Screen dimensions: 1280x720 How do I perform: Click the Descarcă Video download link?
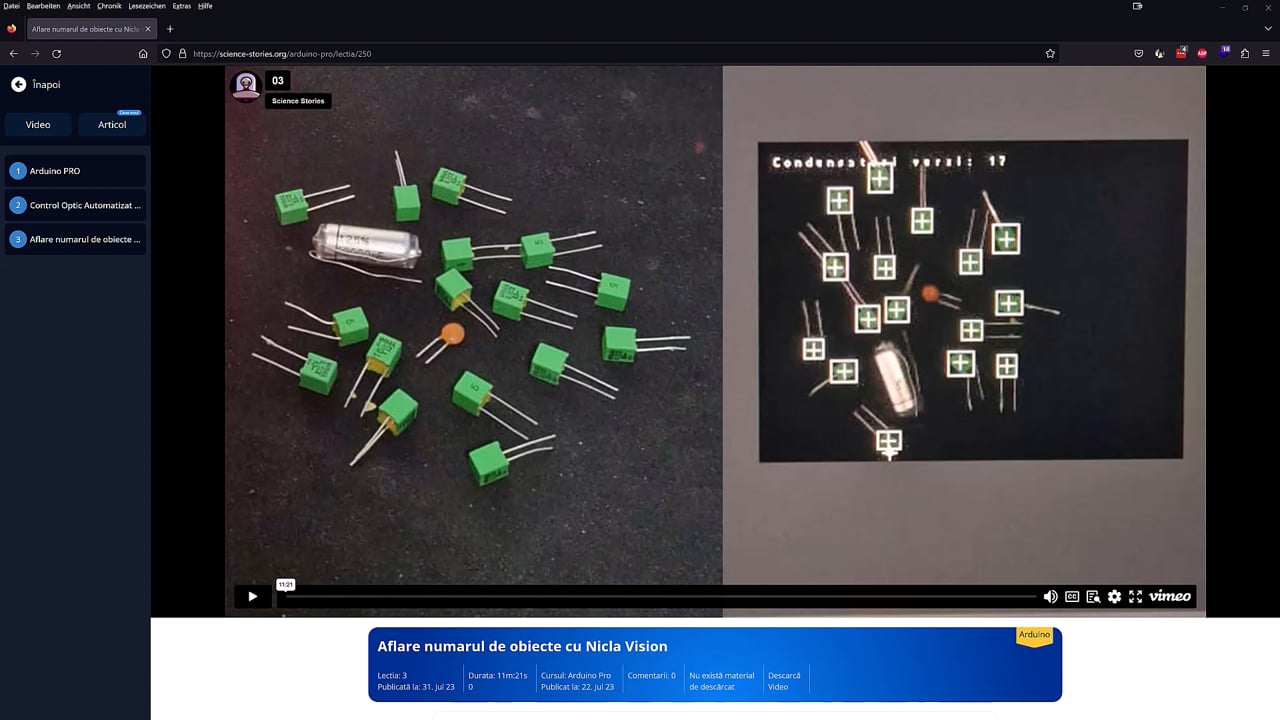pos(784,681)
